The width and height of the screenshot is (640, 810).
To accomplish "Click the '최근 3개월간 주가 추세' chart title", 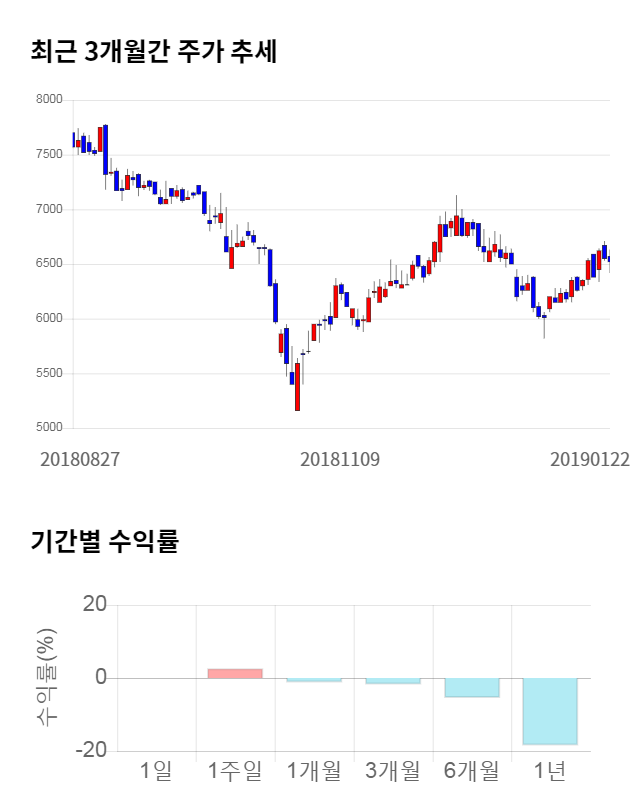I will pyautogui.click(x=154, y=52).
